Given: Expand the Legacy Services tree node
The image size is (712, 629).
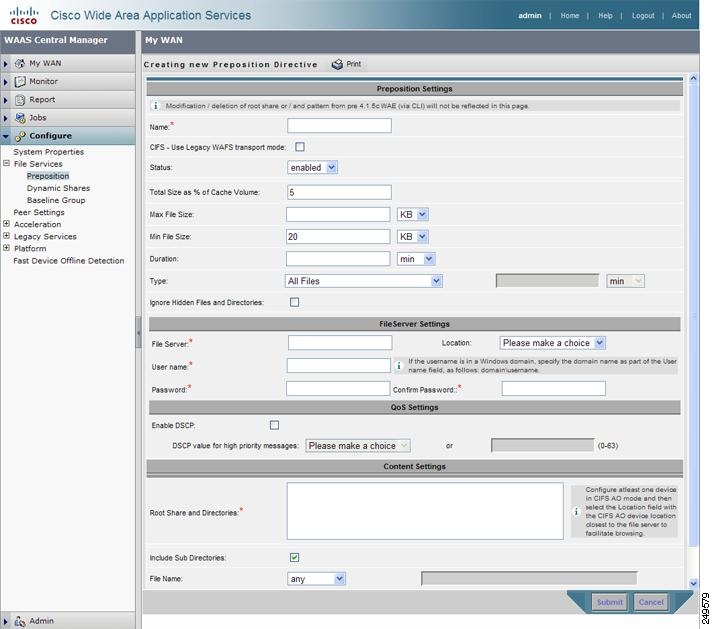Looking at the screenshot, I should pyautogui.click(x=6, y=236).
